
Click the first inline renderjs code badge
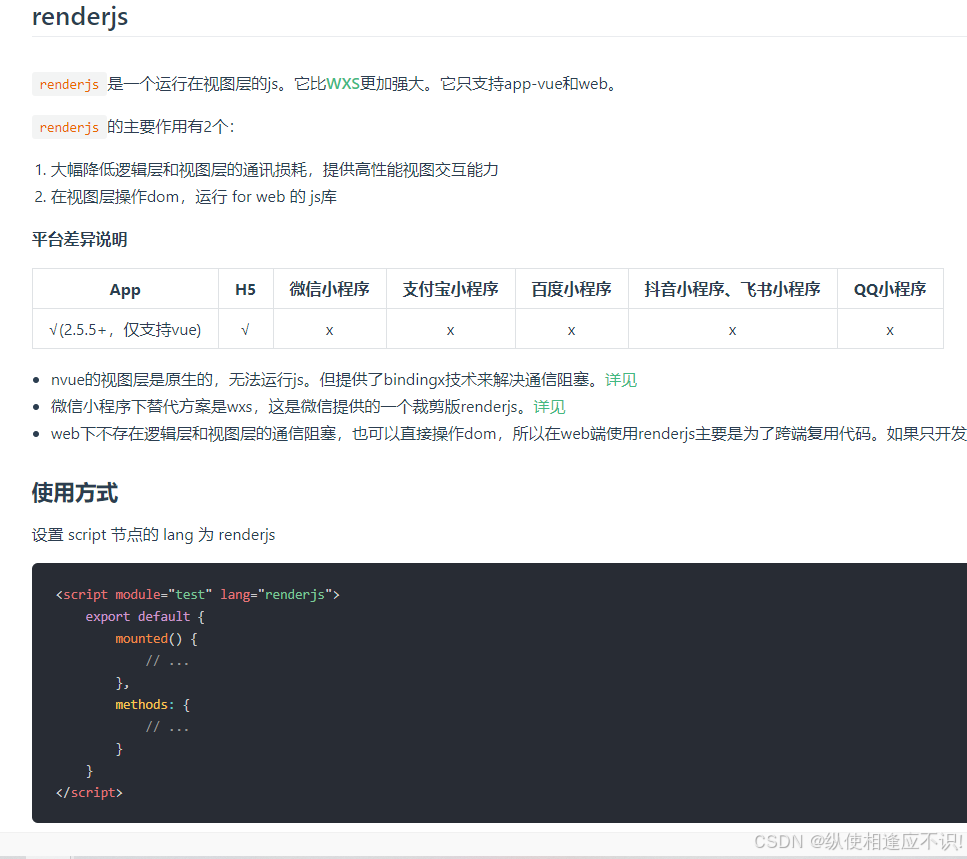[x=67, y=84]
